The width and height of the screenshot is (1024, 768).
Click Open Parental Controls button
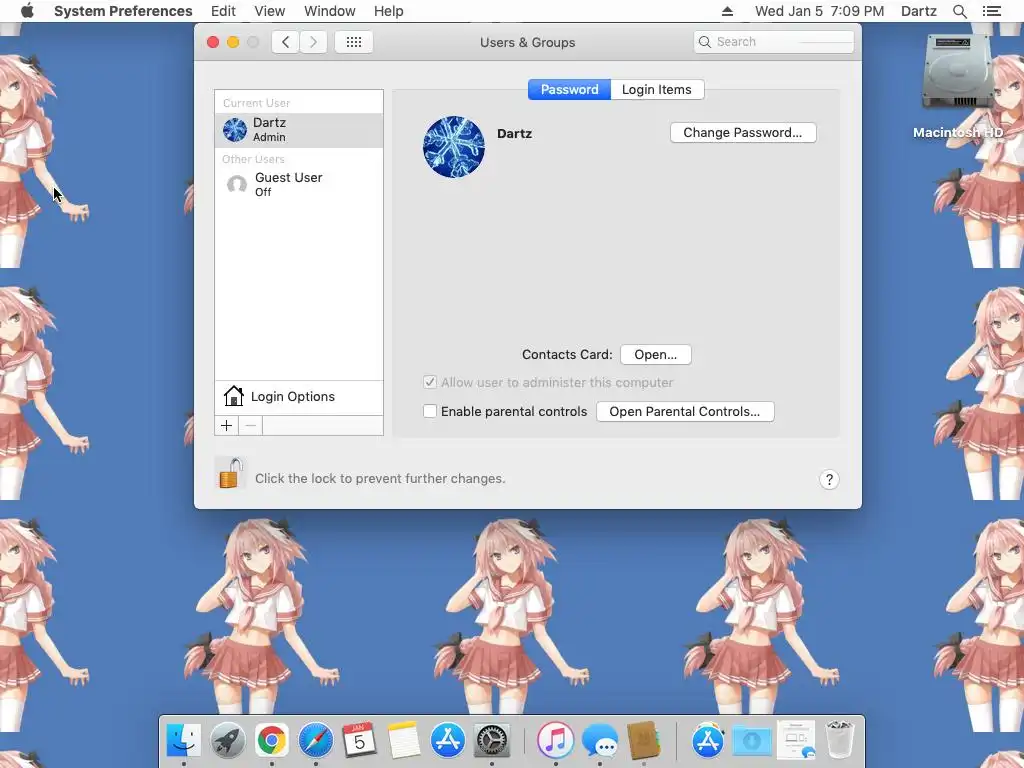pyautogui.click(x=684, y=411)
